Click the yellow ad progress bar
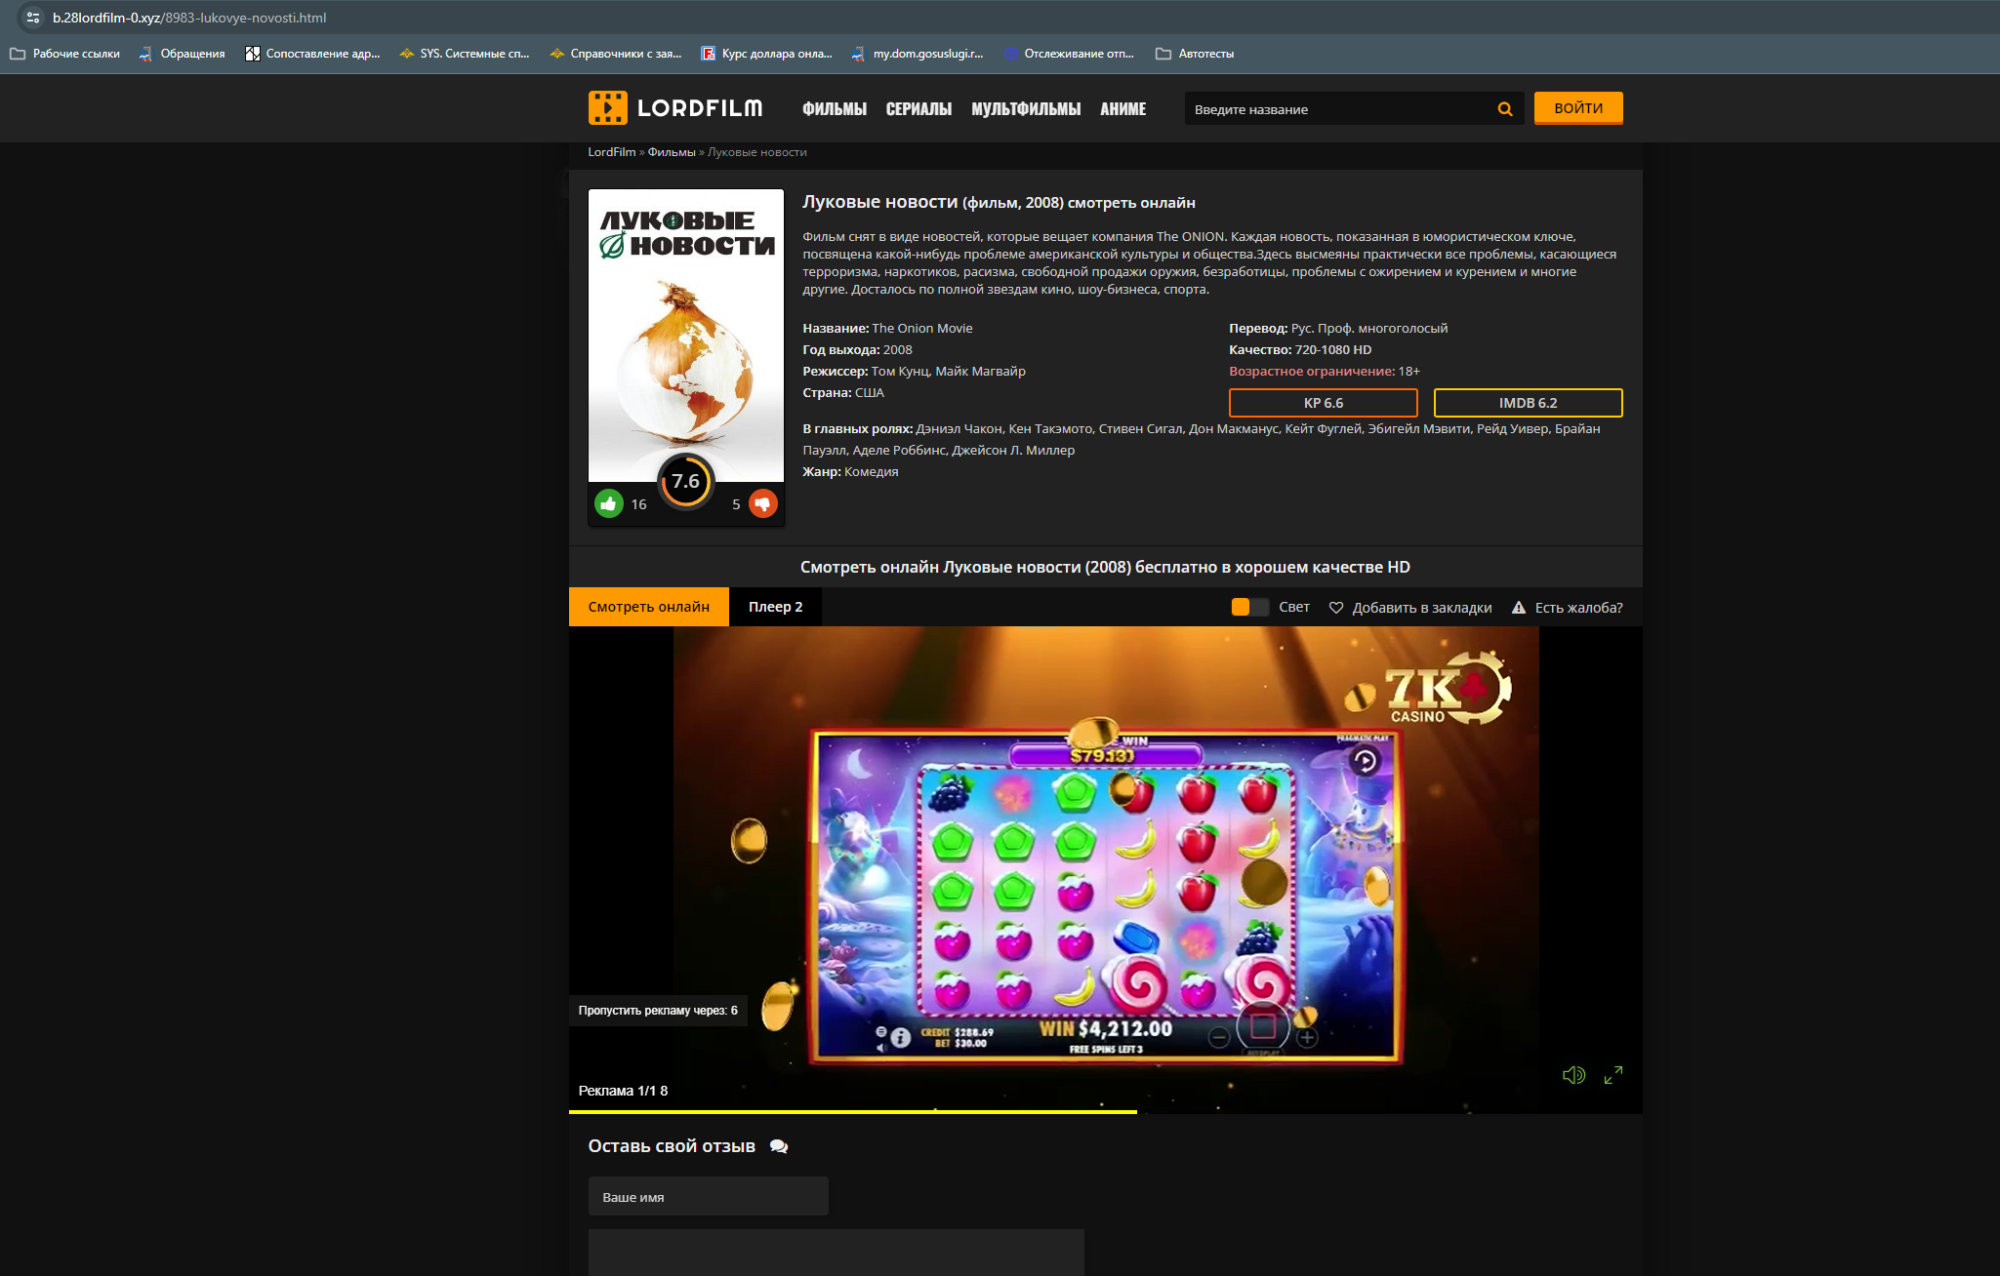Image resolution: width=2000 pixels, height=1276 pixels. point(852,1111)
